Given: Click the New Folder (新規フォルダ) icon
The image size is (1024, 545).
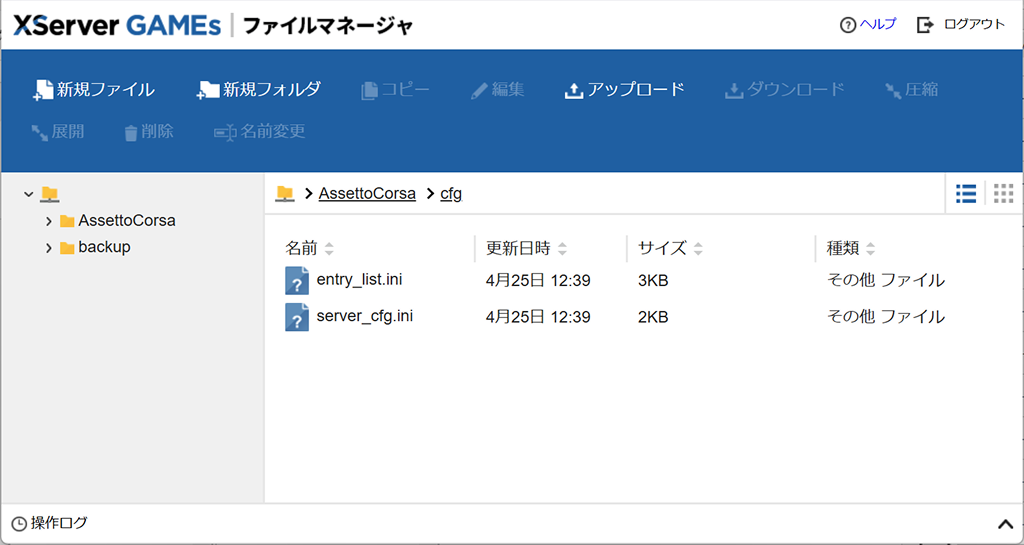Looking at the screenshot, I should point(208,90).
